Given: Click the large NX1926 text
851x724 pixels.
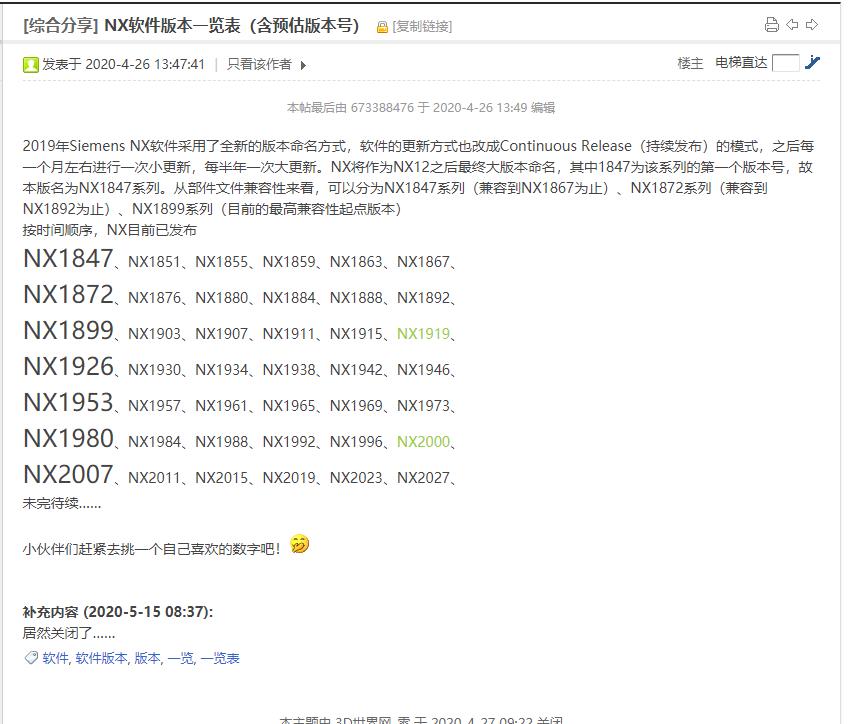Looking at the screenshot, I should click(68, 366).
